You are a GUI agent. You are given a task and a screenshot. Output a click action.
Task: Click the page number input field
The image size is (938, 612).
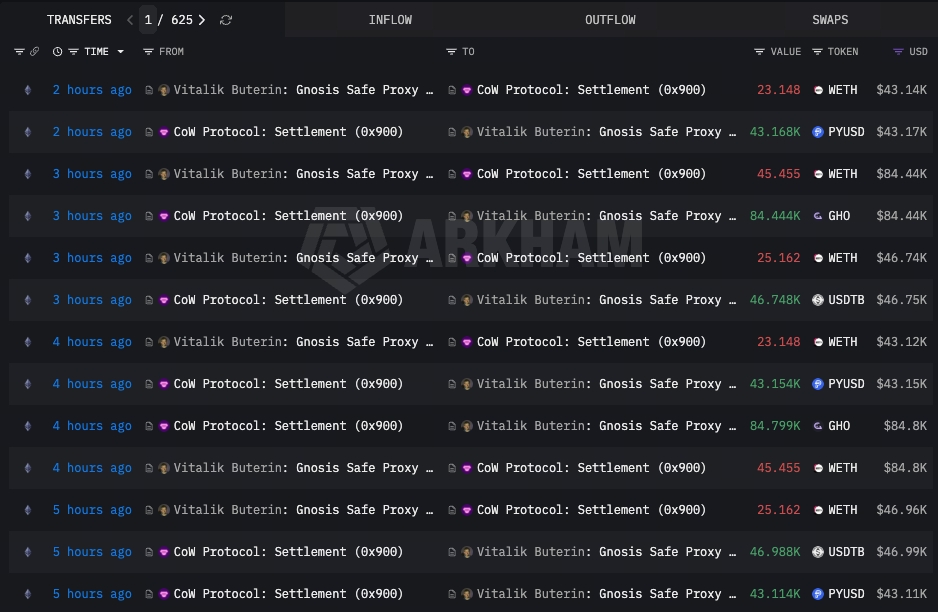(148, 20)
